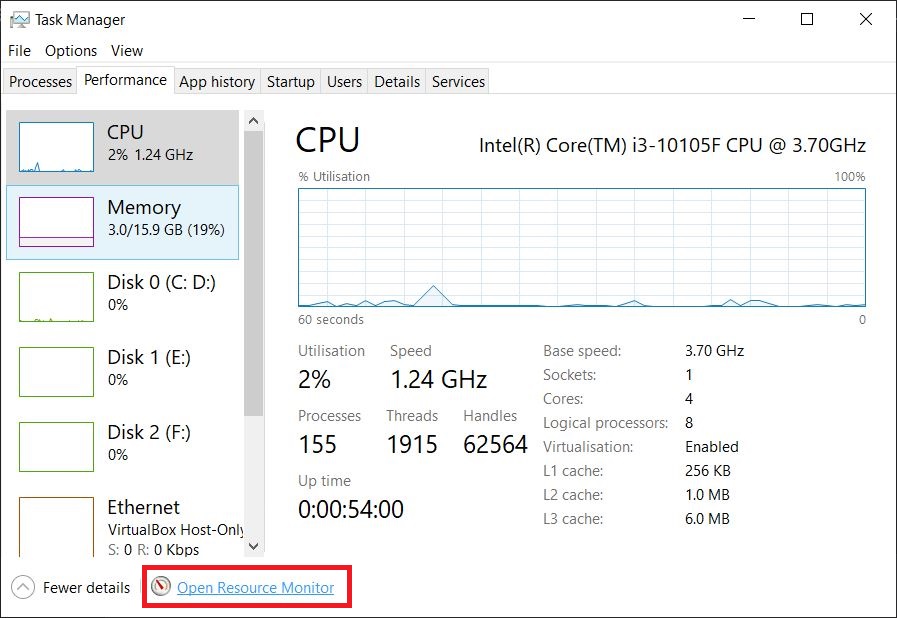The image size is (897, 618).
Task: Open the Options menu
Action: [x=71, y=50]
